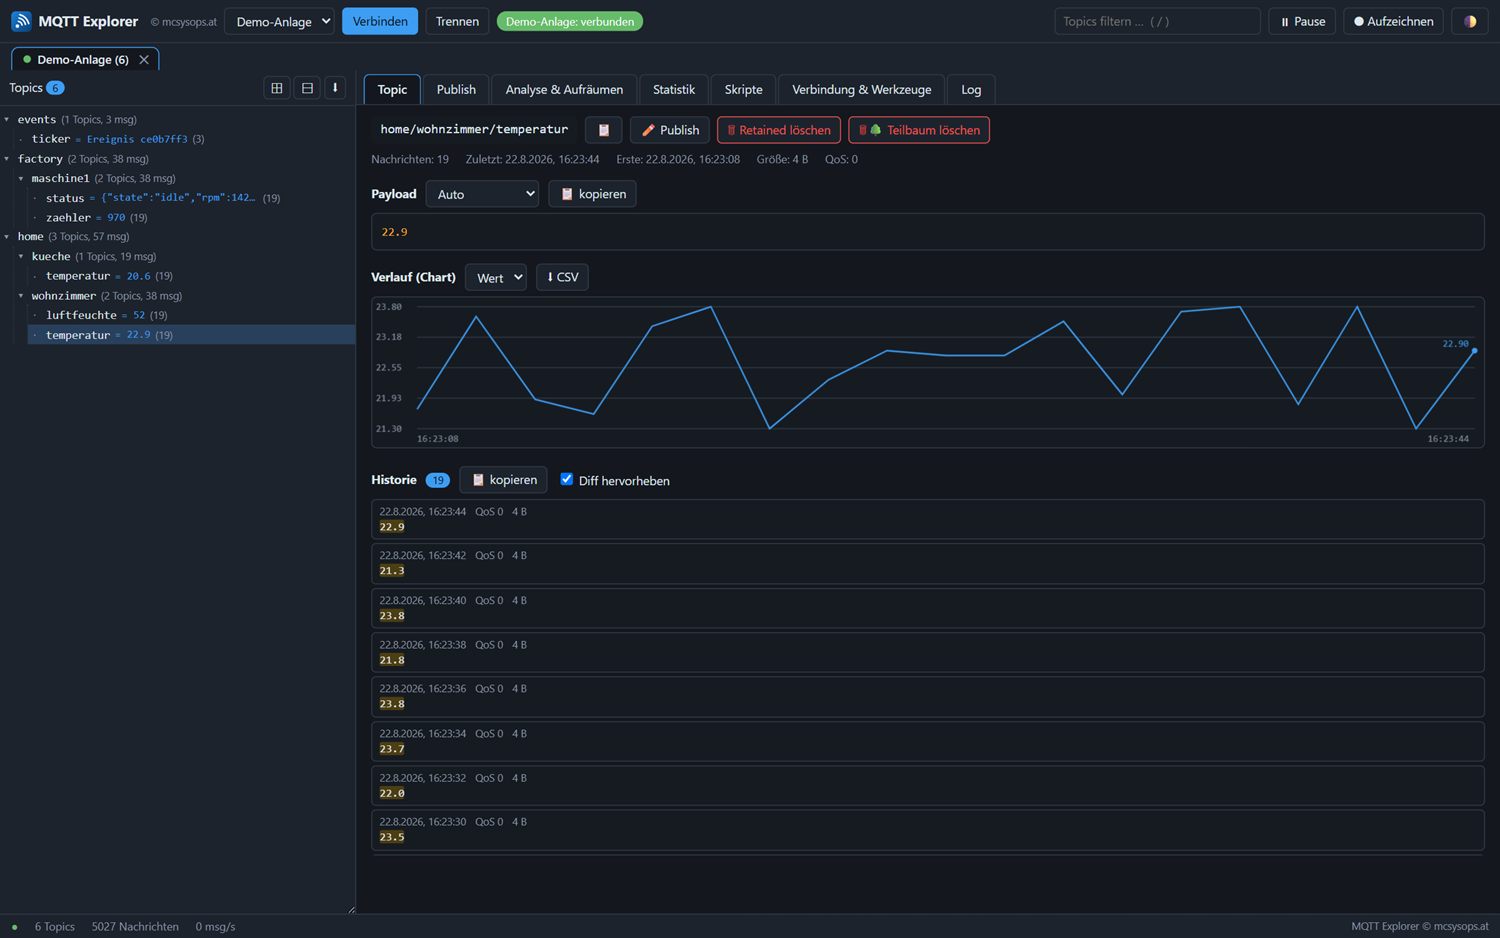
Task: Click the Verbinden button
Action: click(x=380, y=21)
